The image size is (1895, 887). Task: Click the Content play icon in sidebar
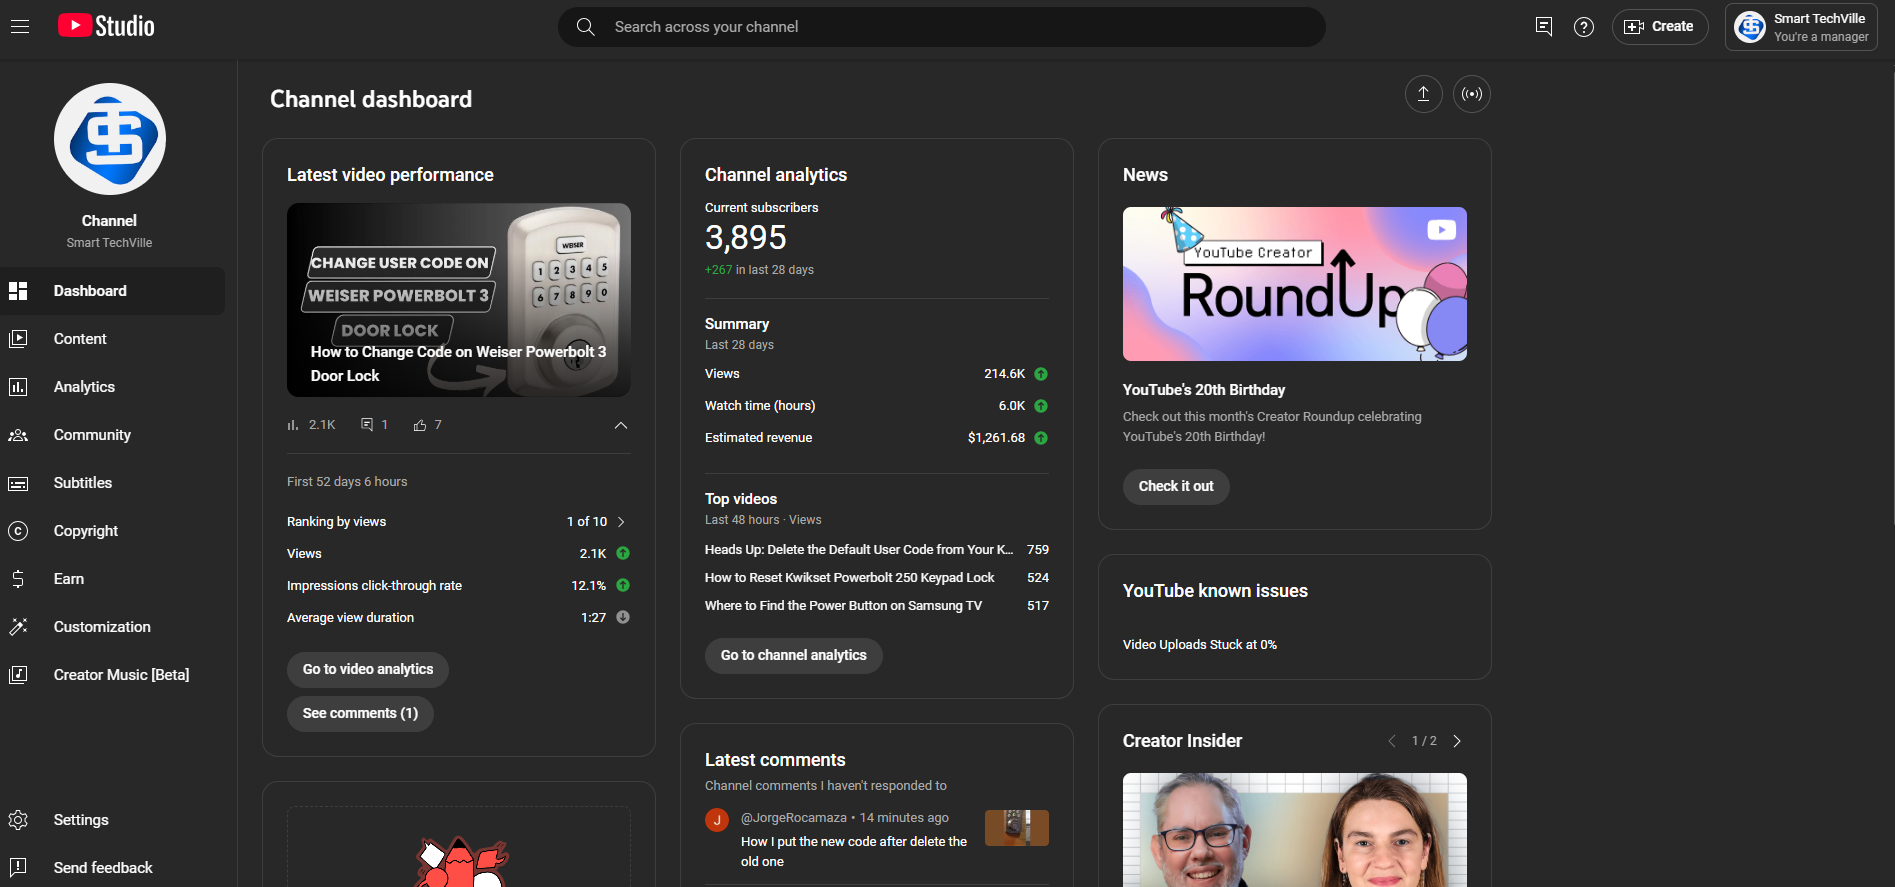click(18, 339)
